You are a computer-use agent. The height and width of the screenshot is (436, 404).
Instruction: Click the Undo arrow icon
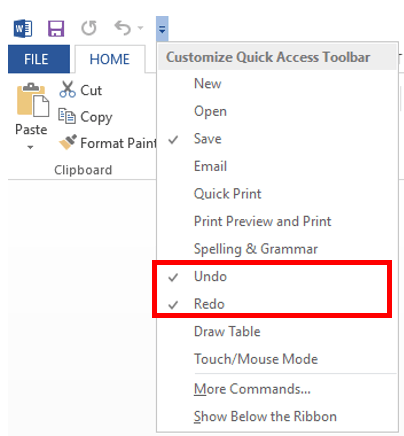pos(123,28)
